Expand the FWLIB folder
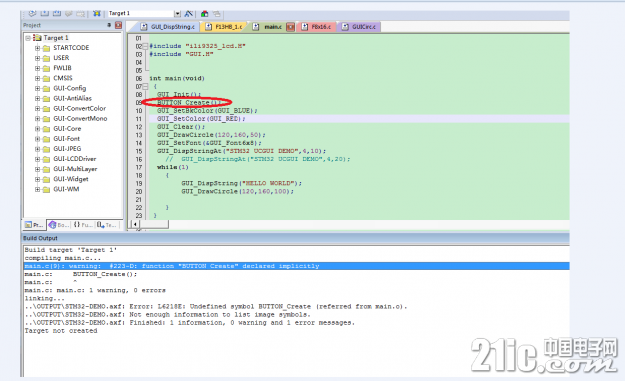Viewport: 625px width, 381px height. click(37, 68)
